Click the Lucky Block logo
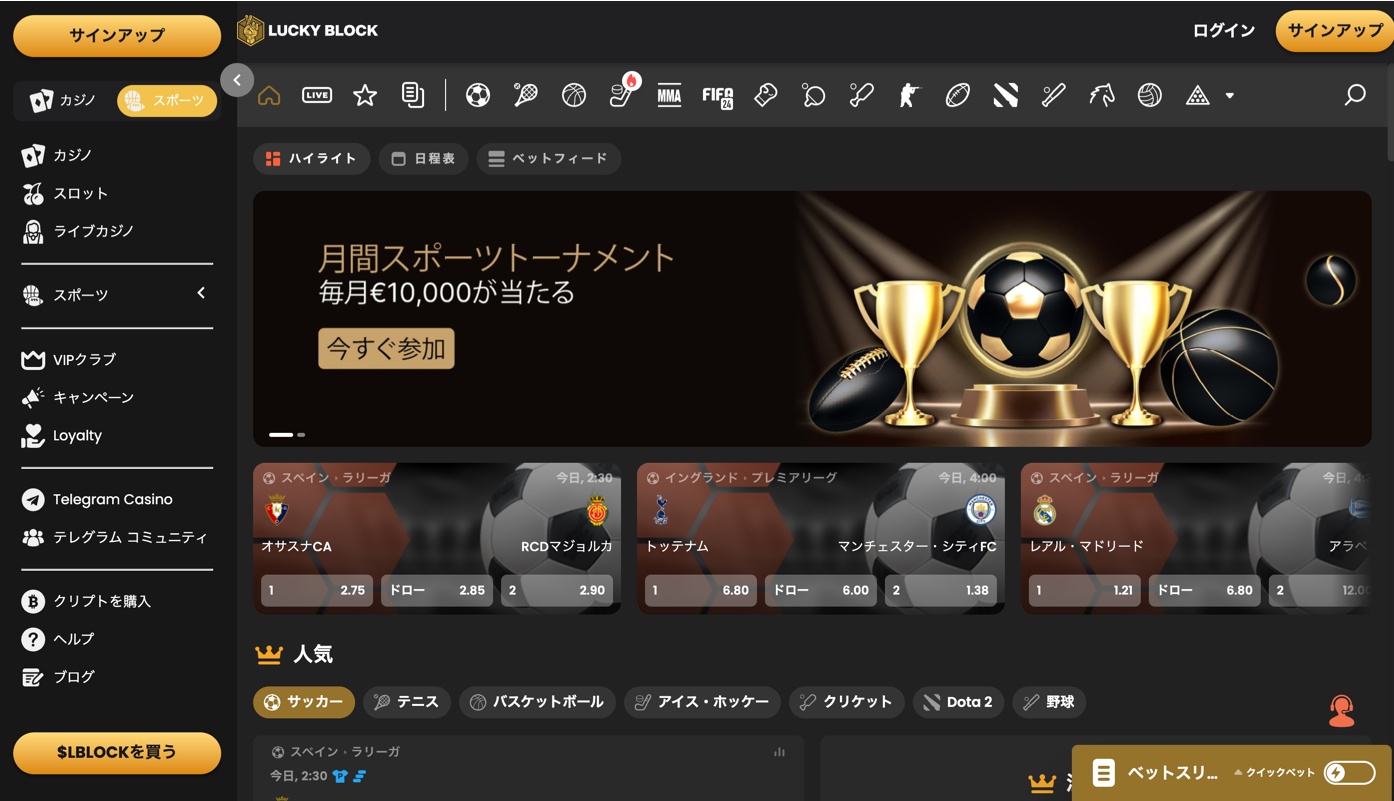1394x801 pixels. coord(308,30)
